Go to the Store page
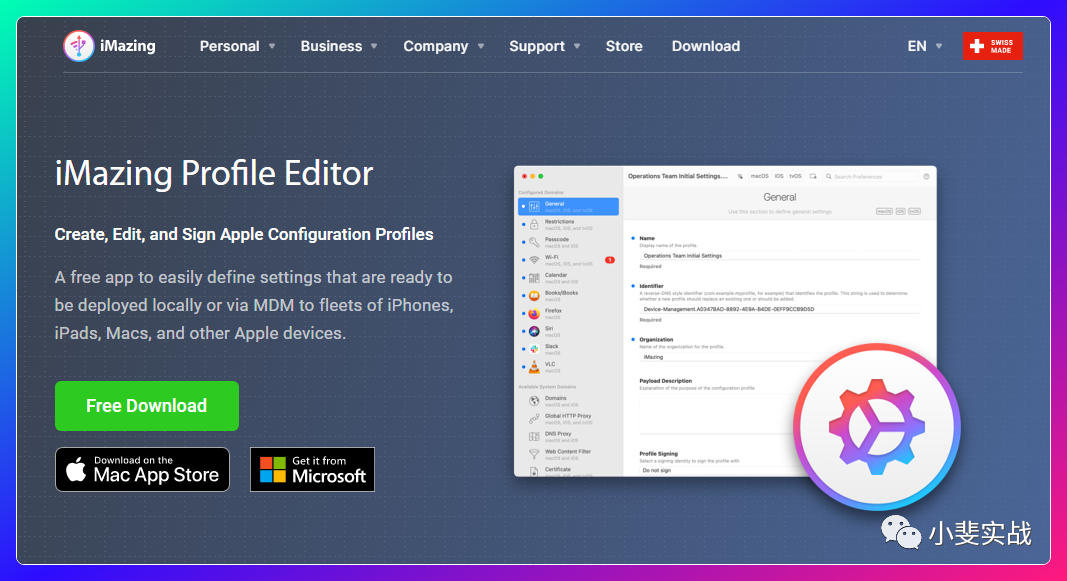 click(624, 46)
